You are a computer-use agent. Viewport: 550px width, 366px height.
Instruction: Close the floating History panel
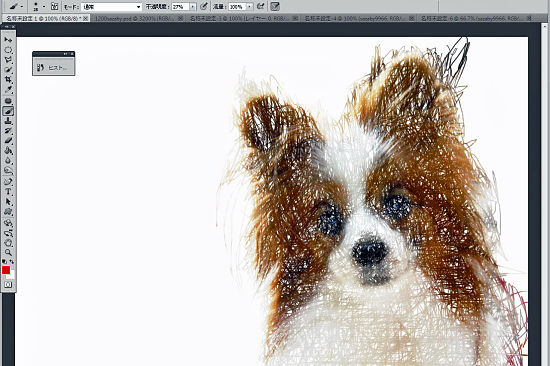pos(72,54)
